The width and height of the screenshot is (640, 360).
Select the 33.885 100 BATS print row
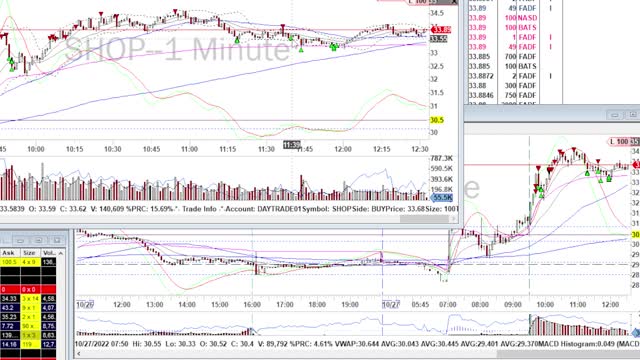point(515,66)
